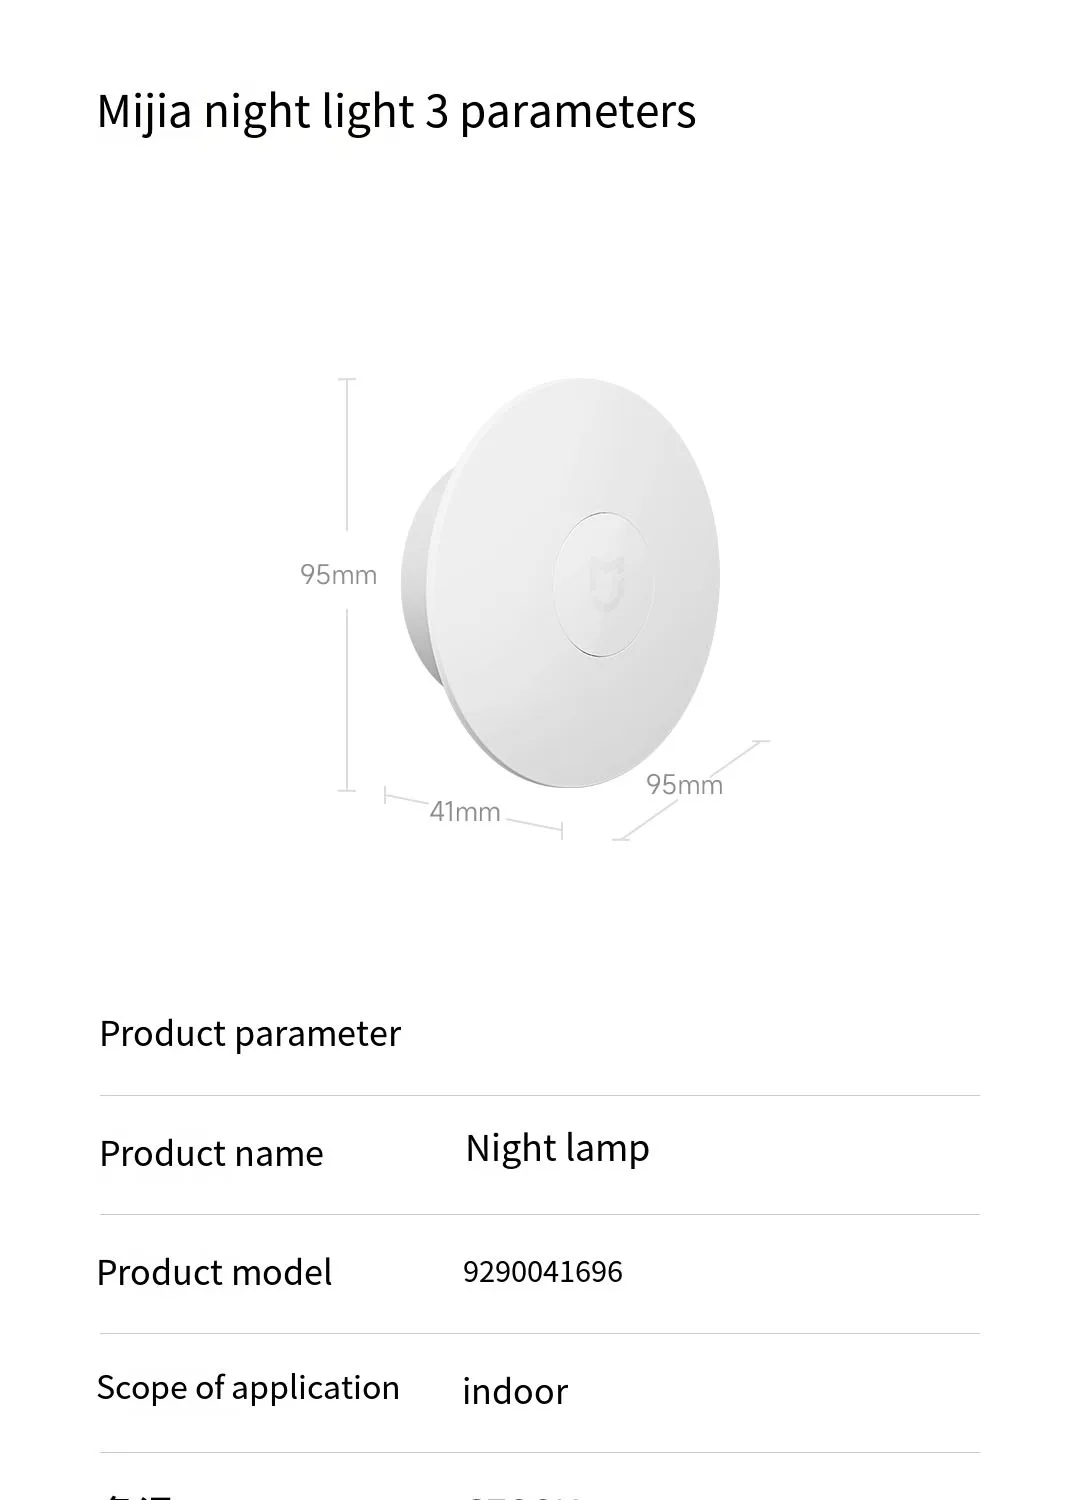This screenshot has width=1080, height=1500.
Task: Click the "Product name" label
Action: 211,1154
